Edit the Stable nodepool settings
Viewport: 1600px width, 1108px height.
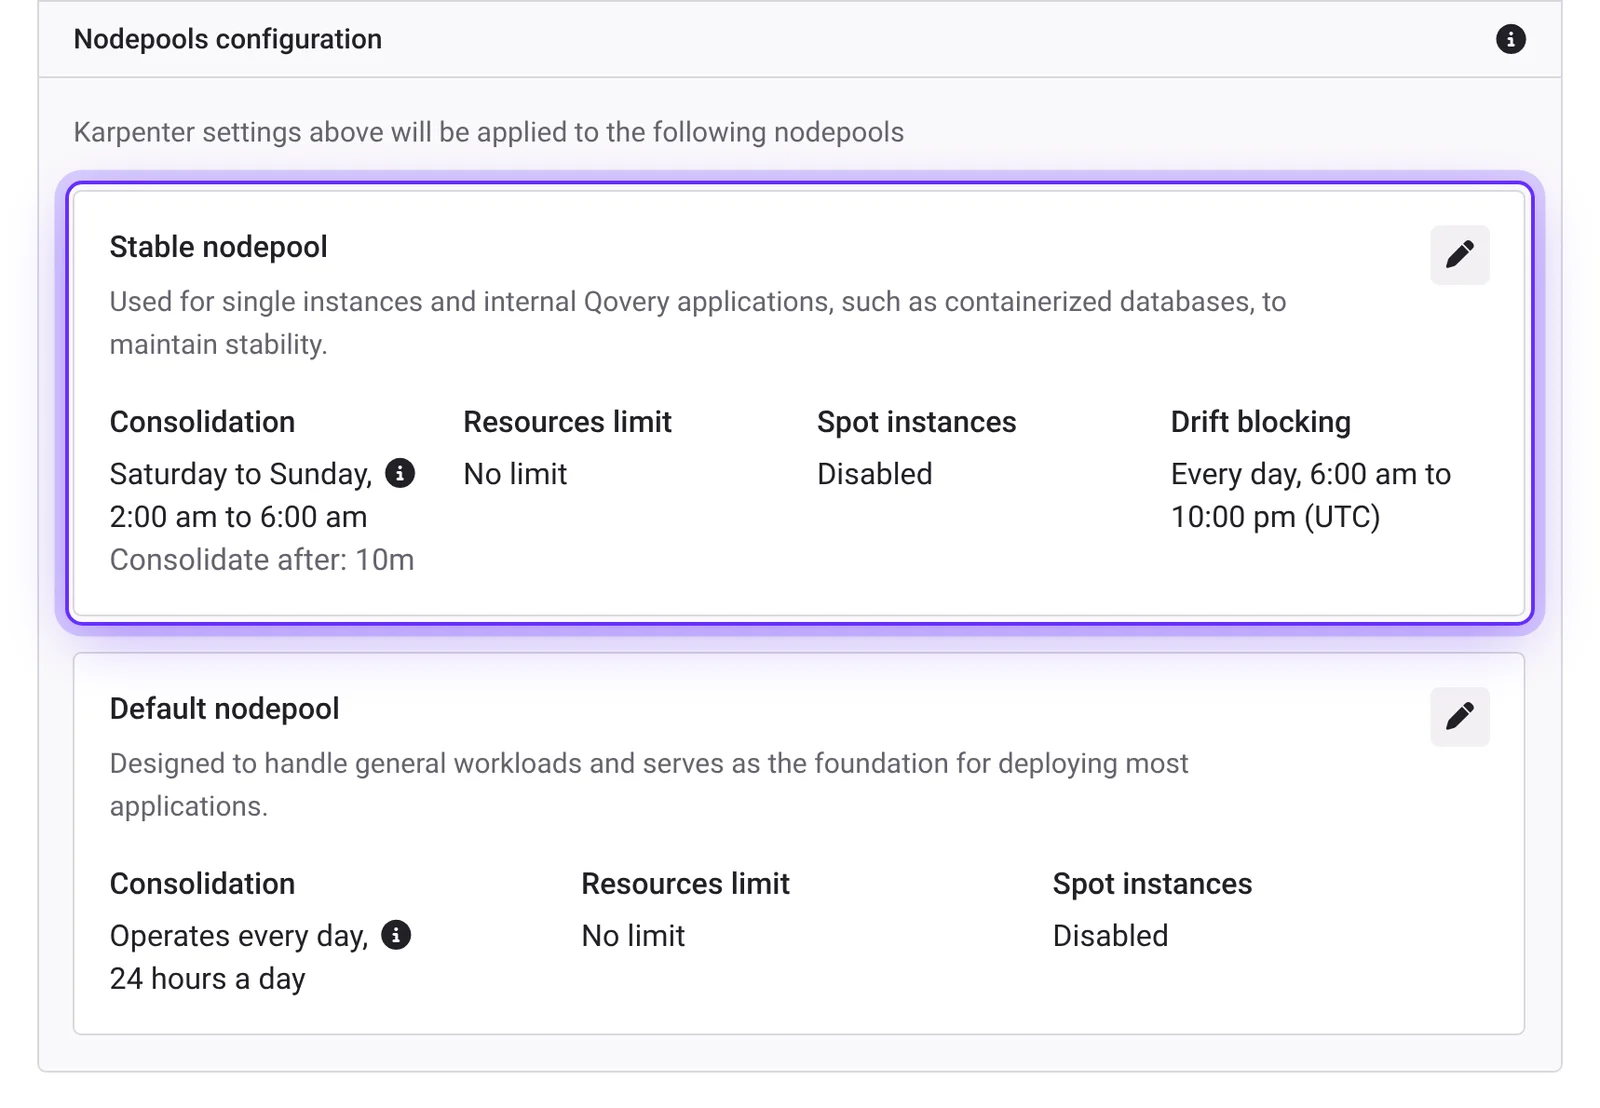(x=1459, y=255)
